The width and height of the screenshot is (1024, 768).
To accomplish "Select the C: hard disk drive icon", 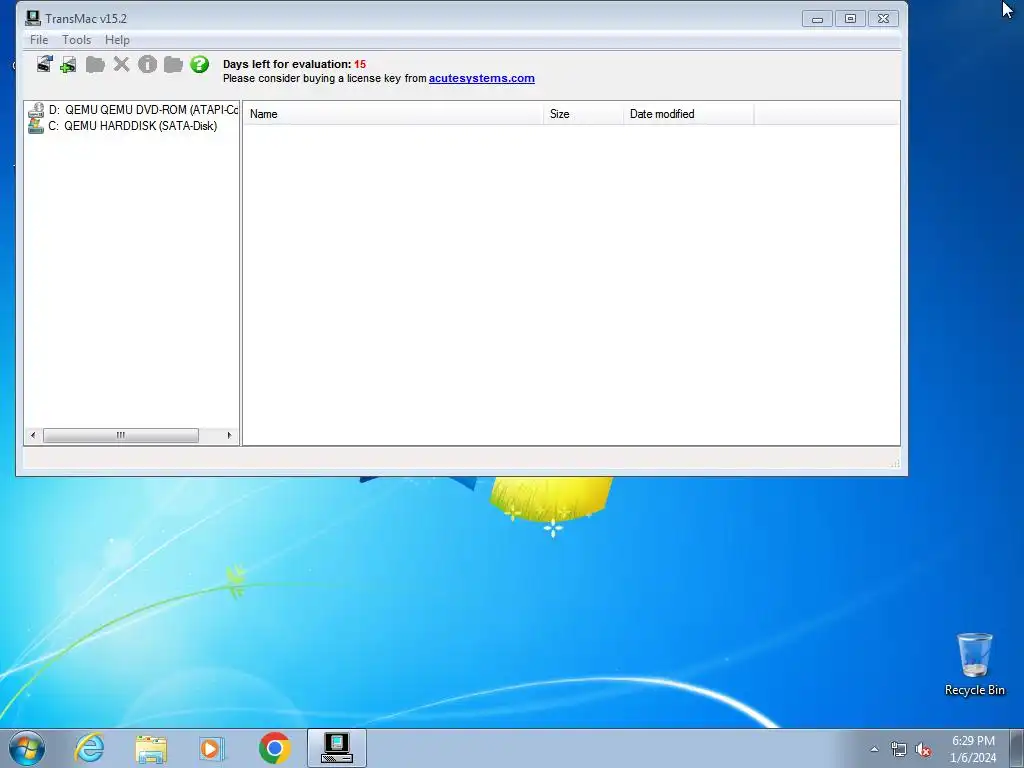I will [x=36, y=126].
